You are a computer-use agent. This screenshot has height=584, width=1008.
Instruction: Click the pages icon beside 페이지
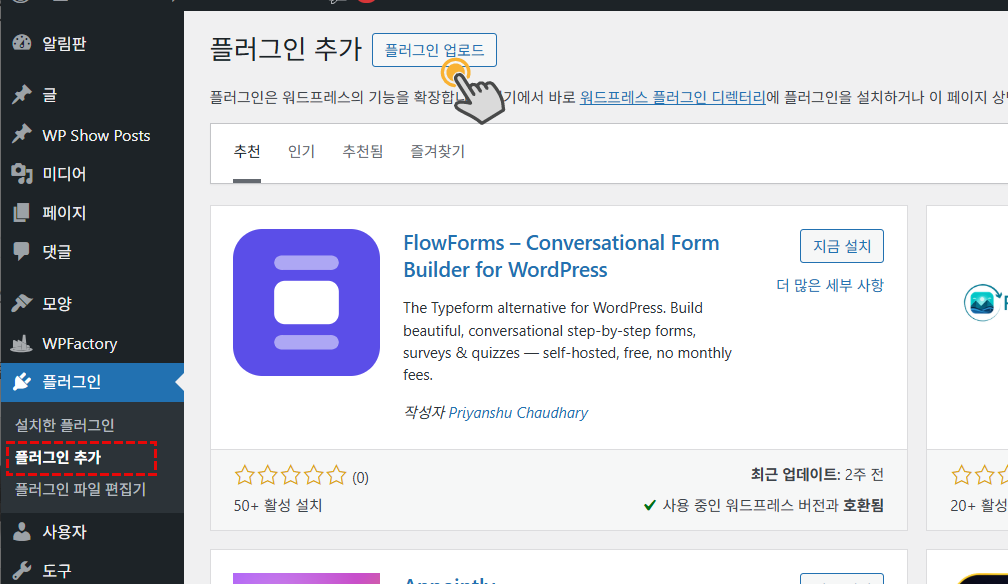coord(22,212)
